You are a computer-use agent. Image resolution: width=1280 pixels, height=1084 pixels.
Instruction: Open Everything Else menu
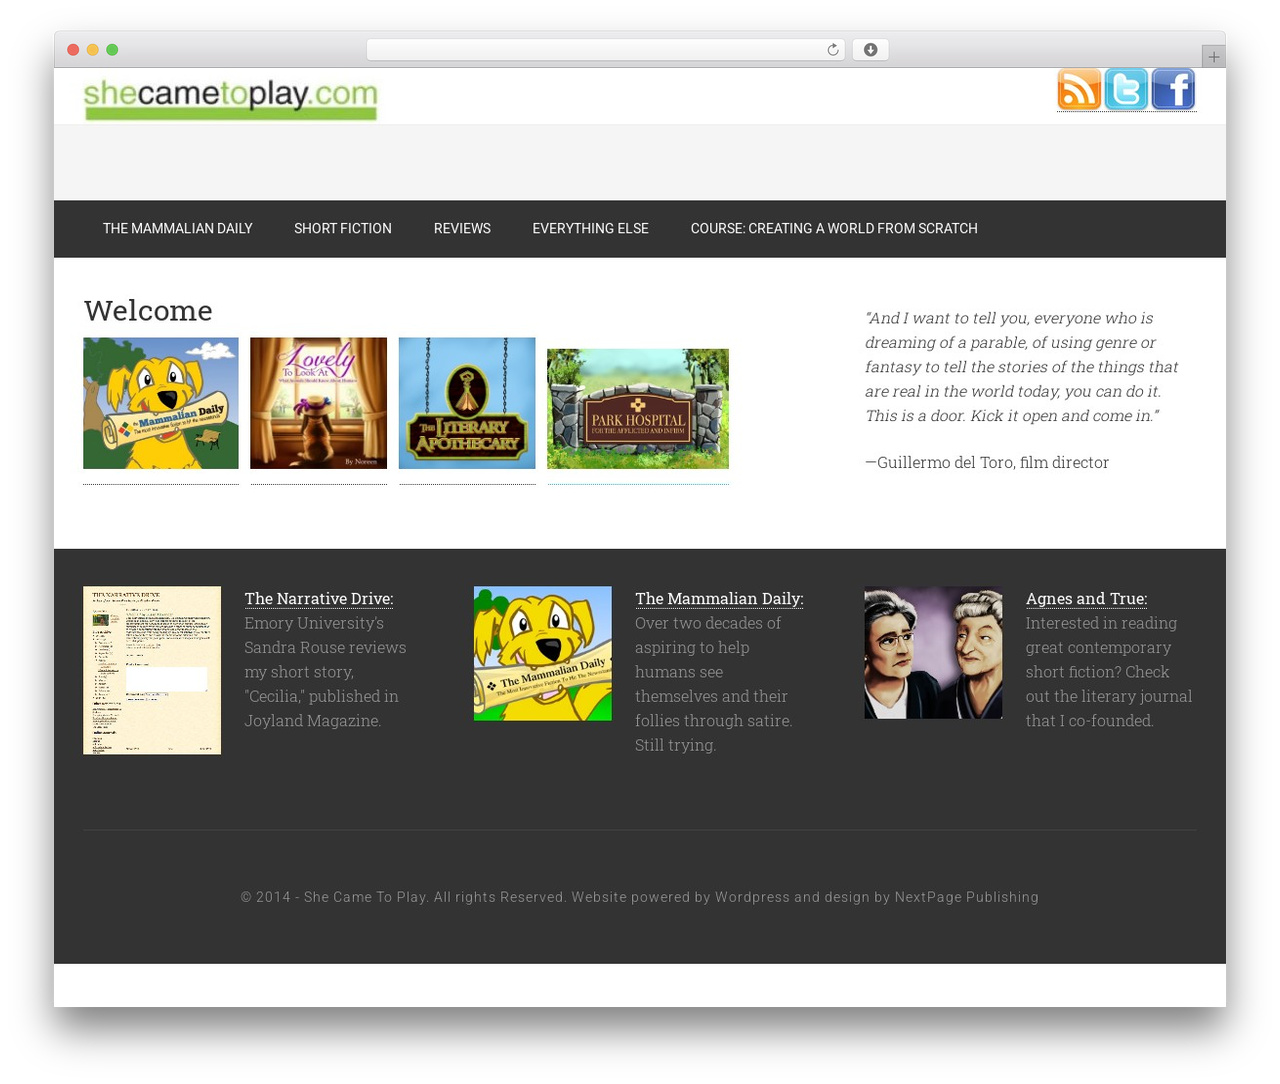coord(590,229)
